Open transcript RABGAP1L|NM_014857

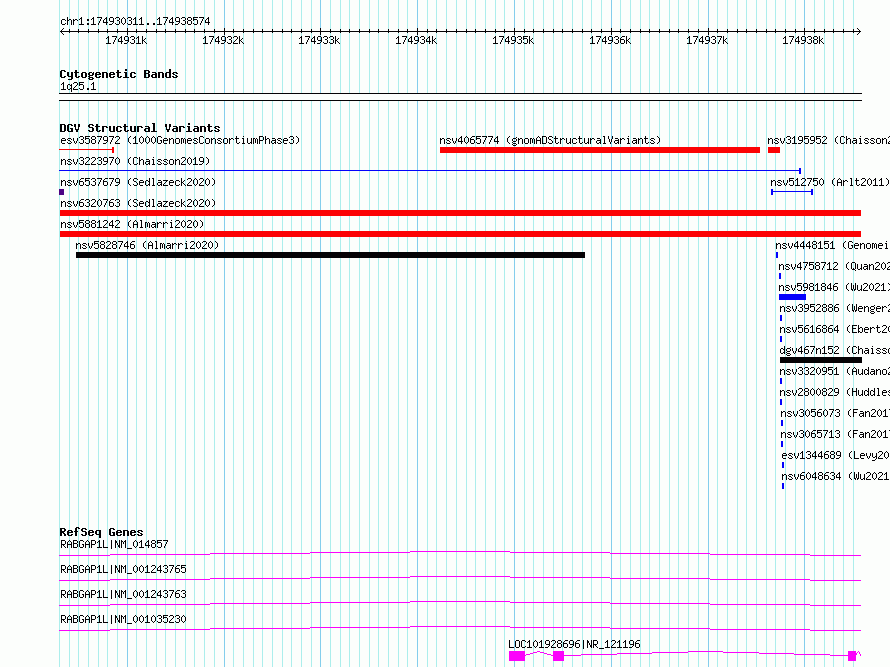115,544
